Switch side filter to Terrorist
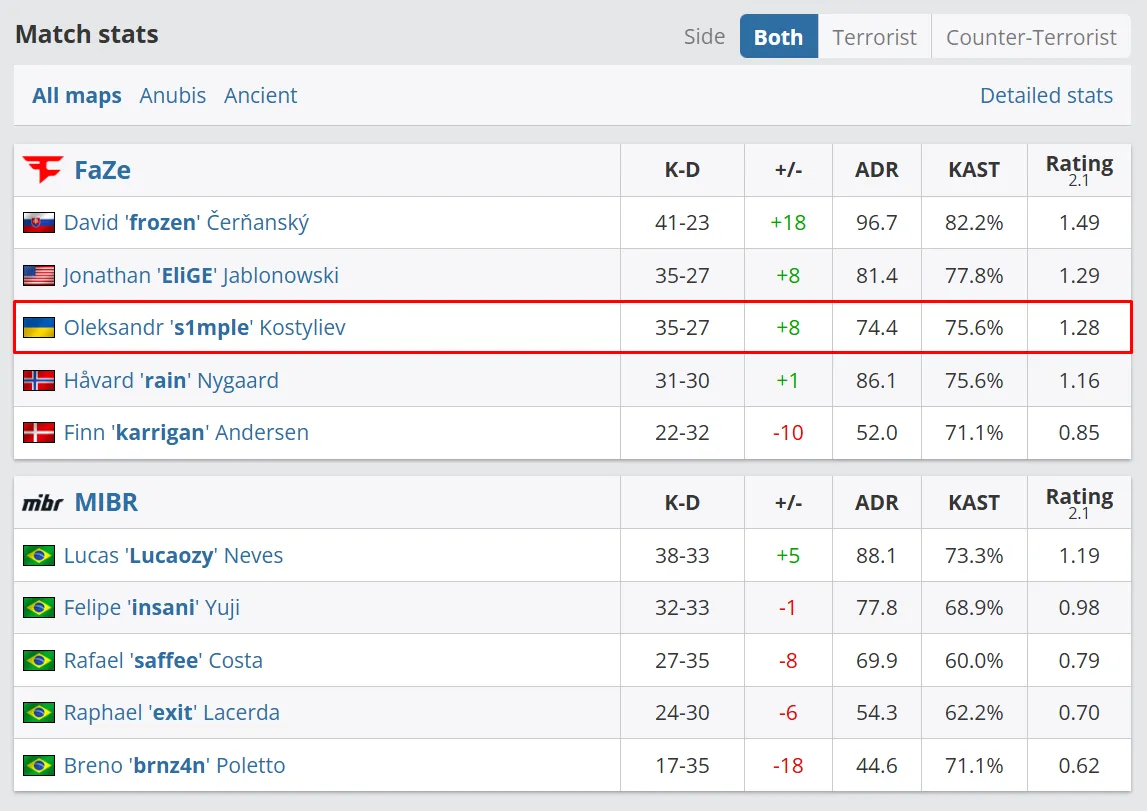This screenshot has height=811, width=1147. (874, 37)
